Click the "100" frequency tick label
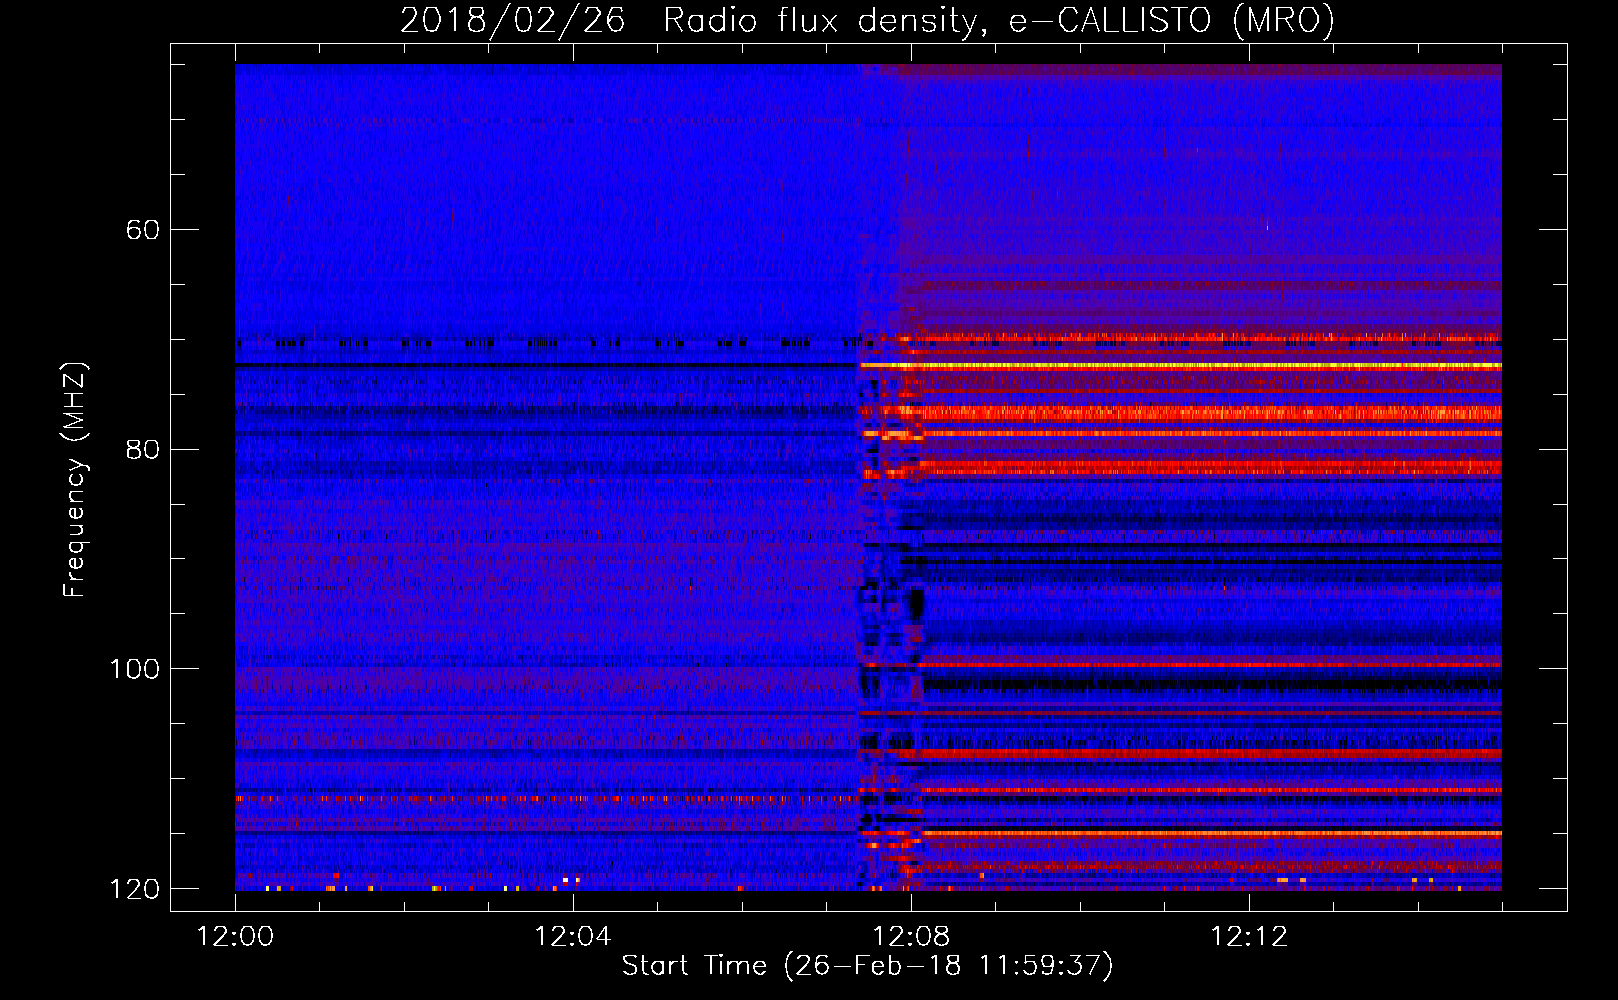Screen dimensions: 1618x1000 [134, 669]
